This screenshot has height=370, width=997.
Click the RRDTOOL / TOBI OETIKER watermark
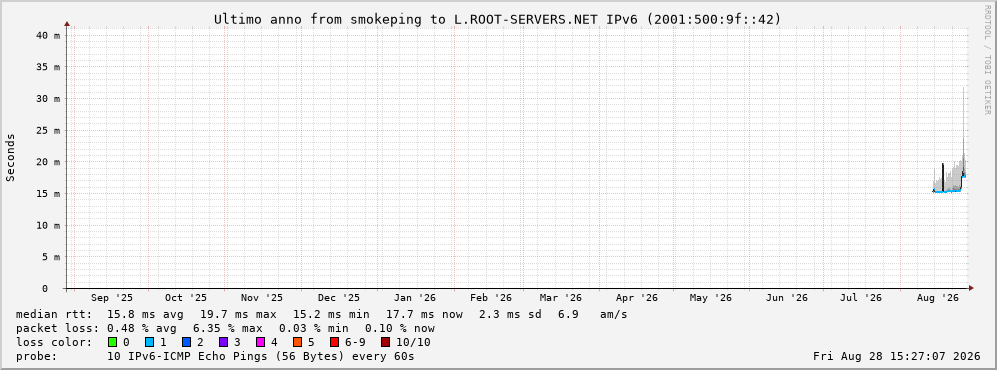tap(987, 60)
